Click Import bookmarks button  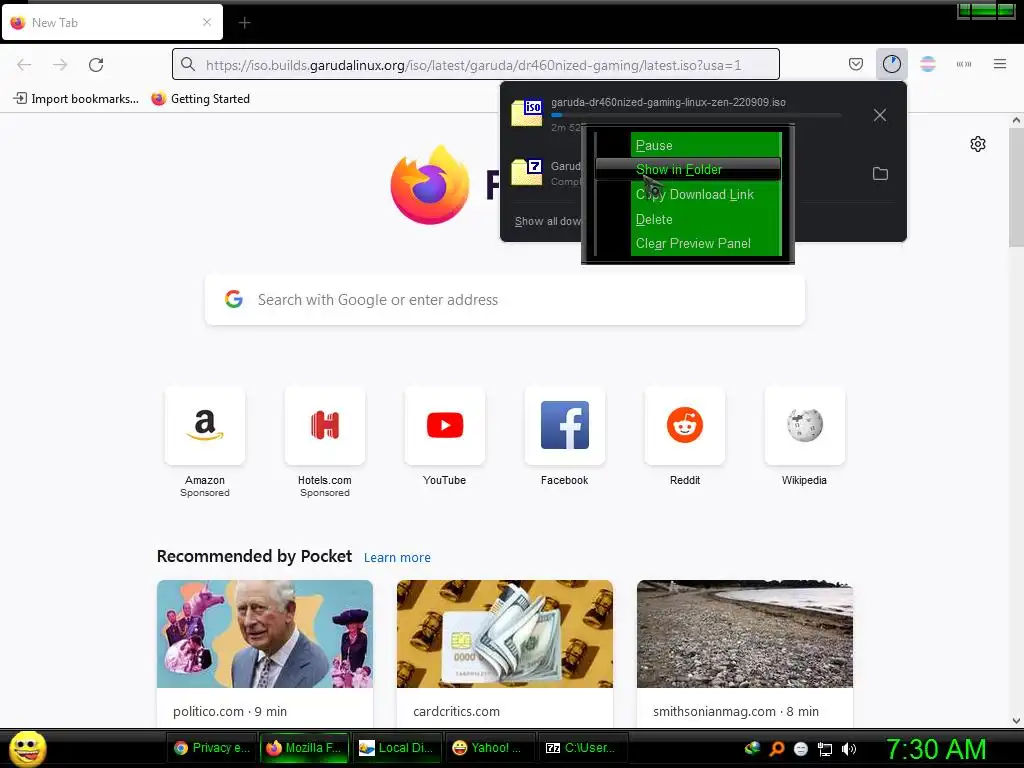76,99
